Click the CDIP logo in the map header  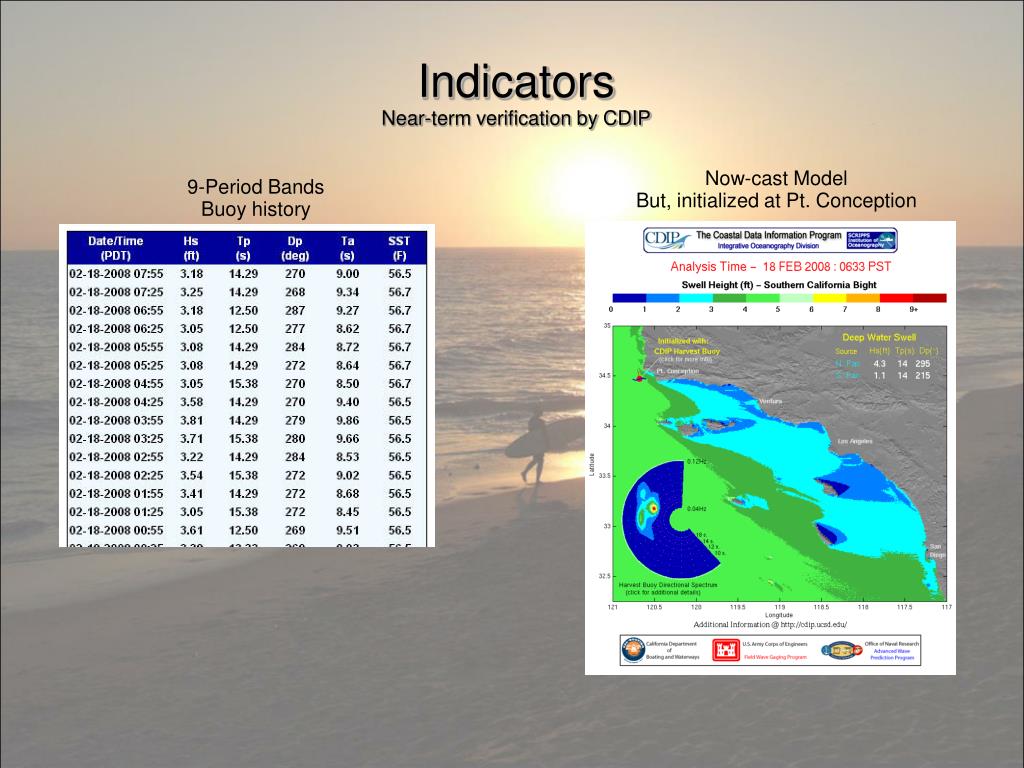coord(667,240)
